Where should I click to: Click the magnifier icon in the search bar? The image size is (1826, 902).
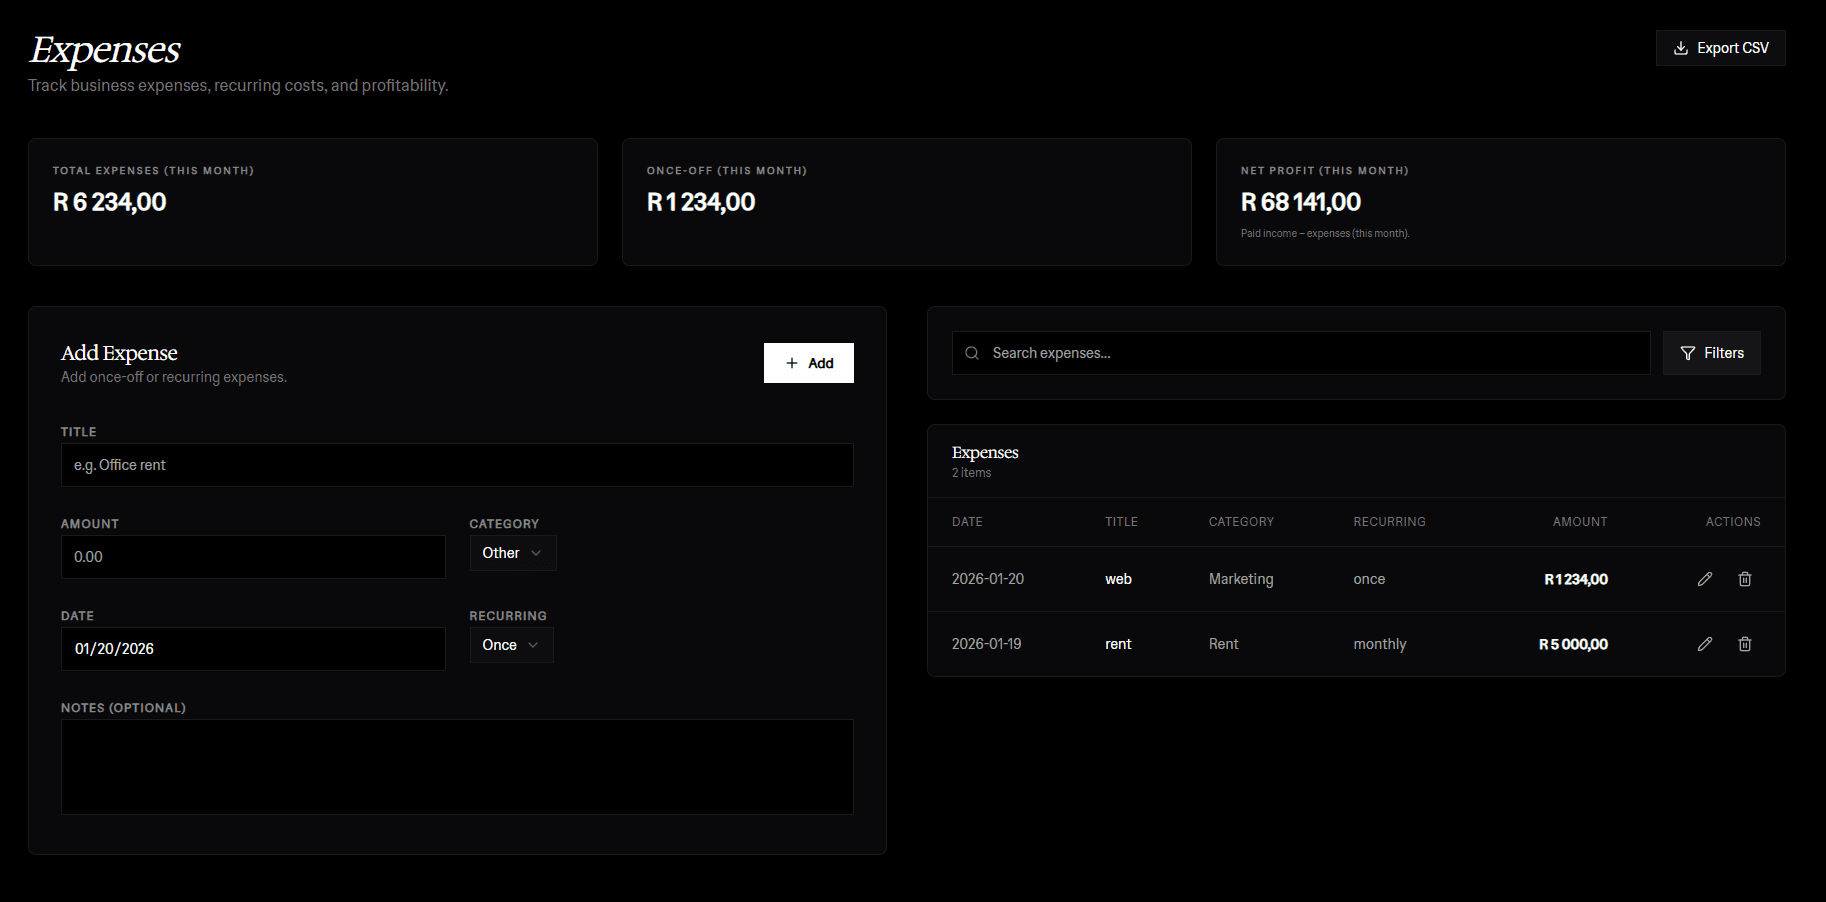point(971,353)
